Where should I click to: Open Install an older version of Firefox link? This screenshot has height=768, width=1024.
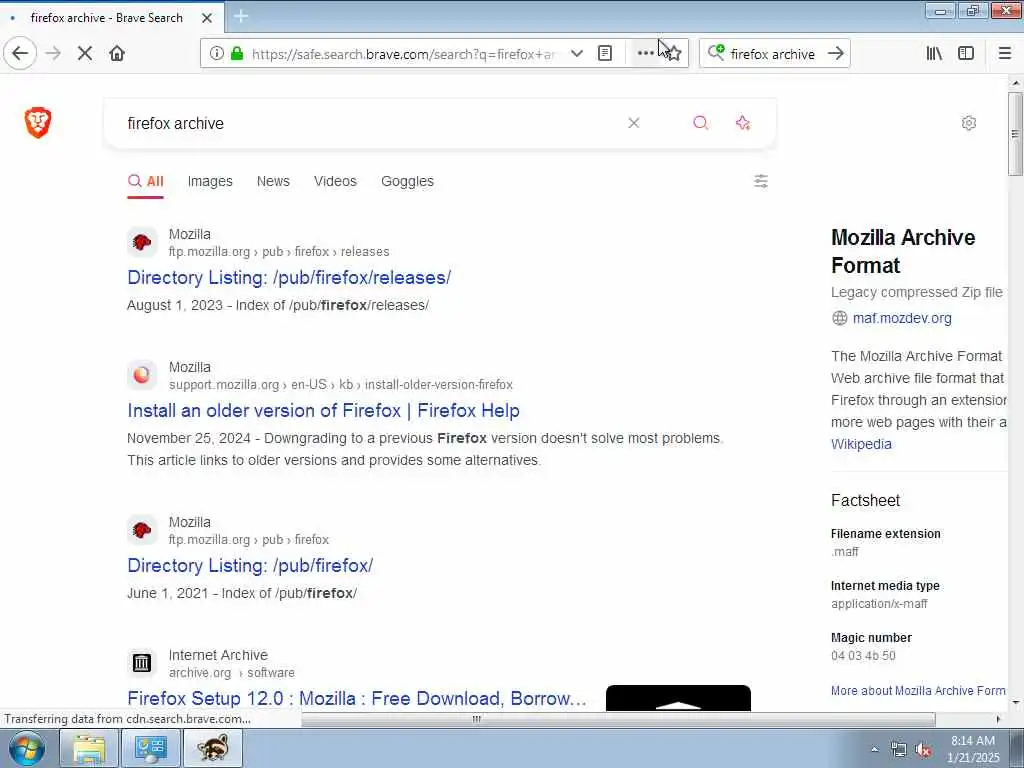point(323,411)
